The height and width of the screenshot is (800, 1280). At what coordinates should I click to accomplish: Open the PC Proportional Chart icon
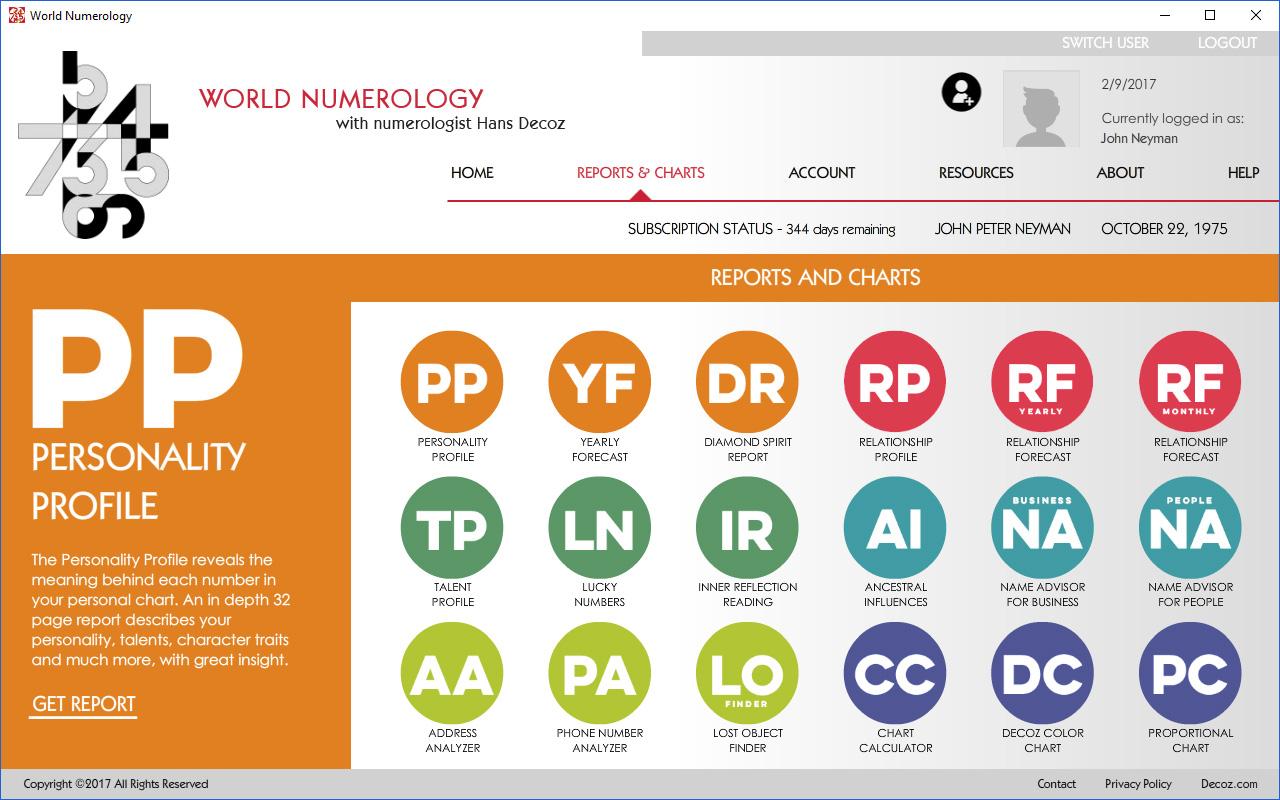[x=1190, y=673]
